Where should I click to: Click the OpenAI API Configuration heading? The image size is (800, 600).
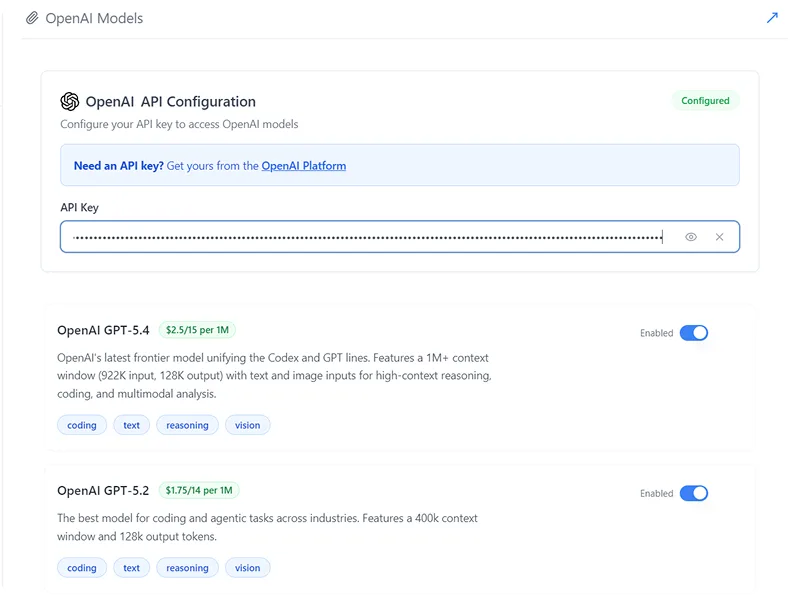pos(170,102)
